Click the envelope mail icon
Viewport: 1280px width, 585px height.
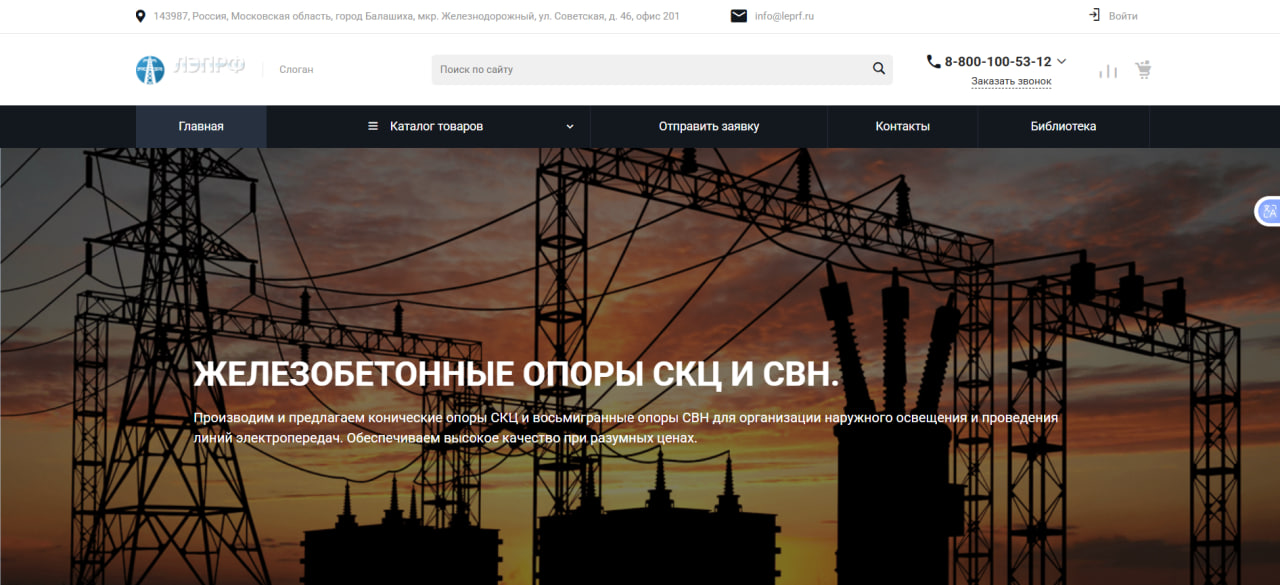pos(739,16)
